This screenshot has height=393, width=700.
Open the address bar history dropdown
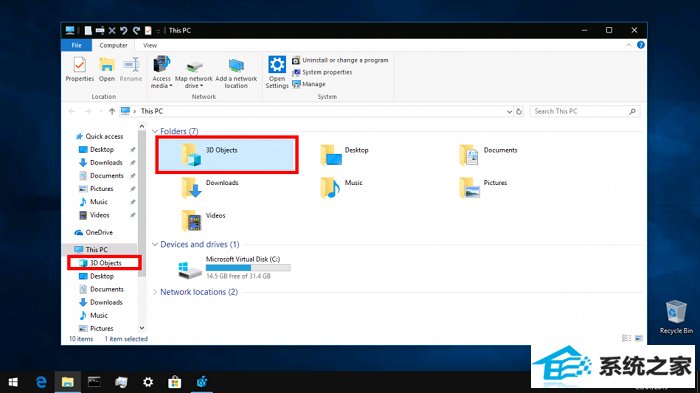(x=509, y=112)
